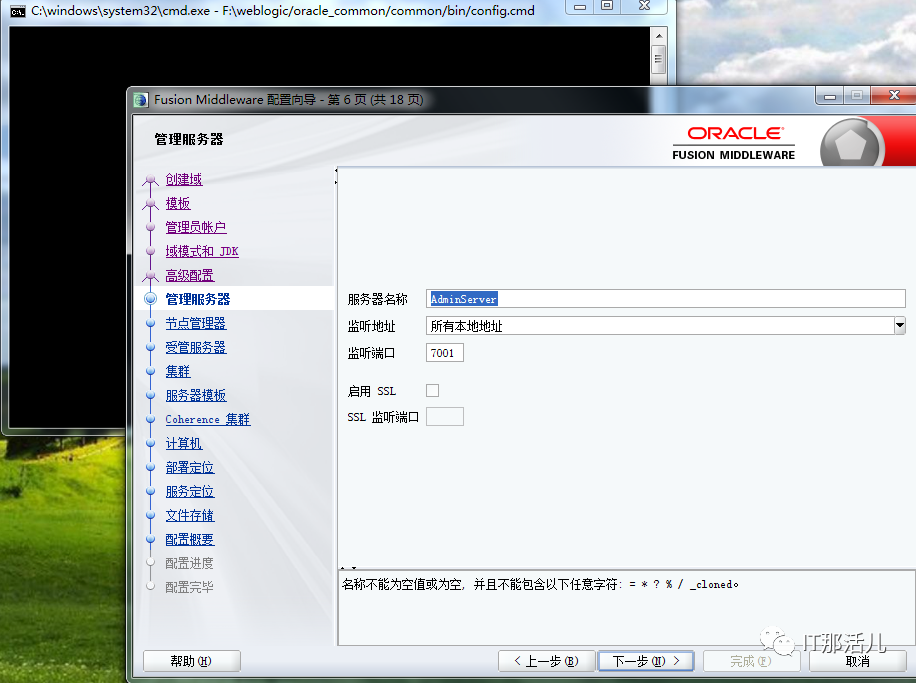Click the cmd window scrollbar thumb
Viewport: 916px width, 683px height.
click(658, 58)
